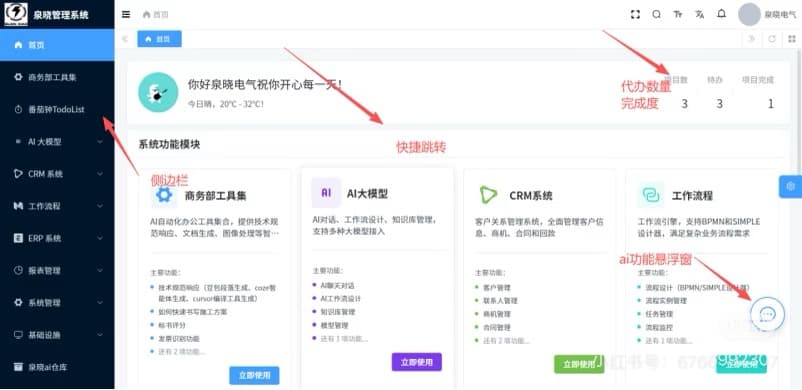Expand the 报表管理 sidebar chevron
802x390 pixels.
[x=100, y=270]
